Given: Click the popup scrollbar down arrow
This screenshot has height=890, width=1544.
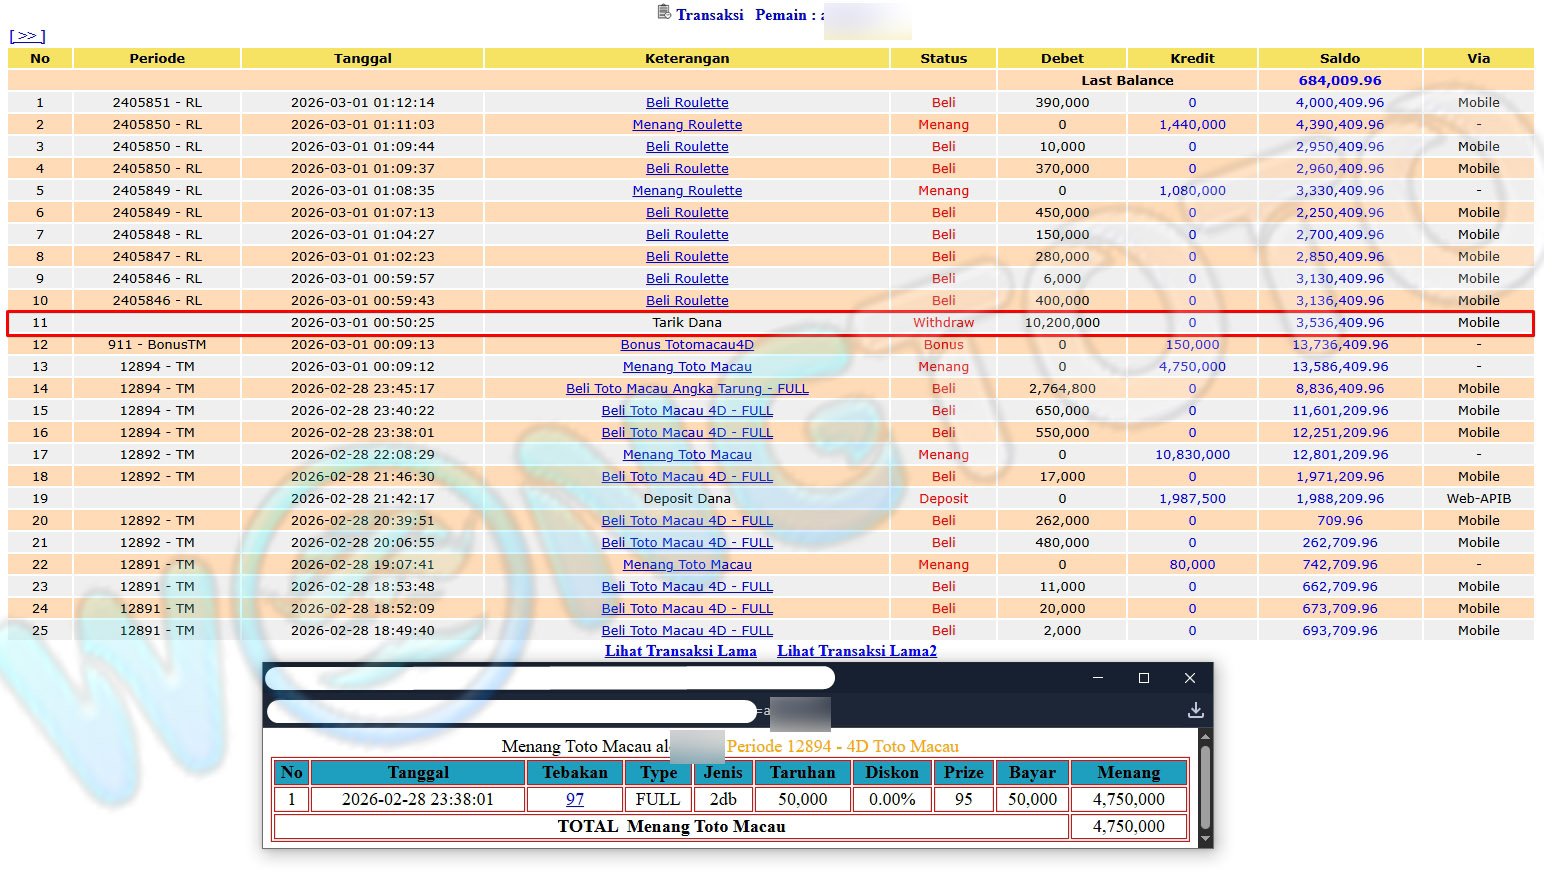Looking at the screenshot, I should [1205, 839].
